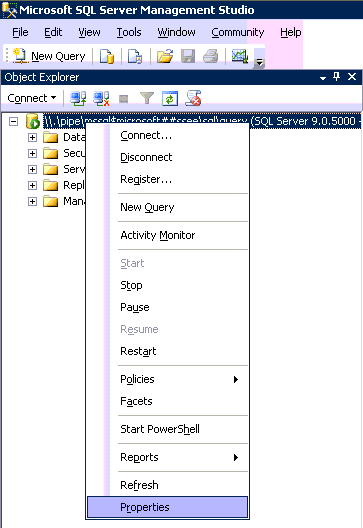Click the Management Studio title bar icon
The image size is (363, 528).
pyautogui.click(x=9, y=10)
